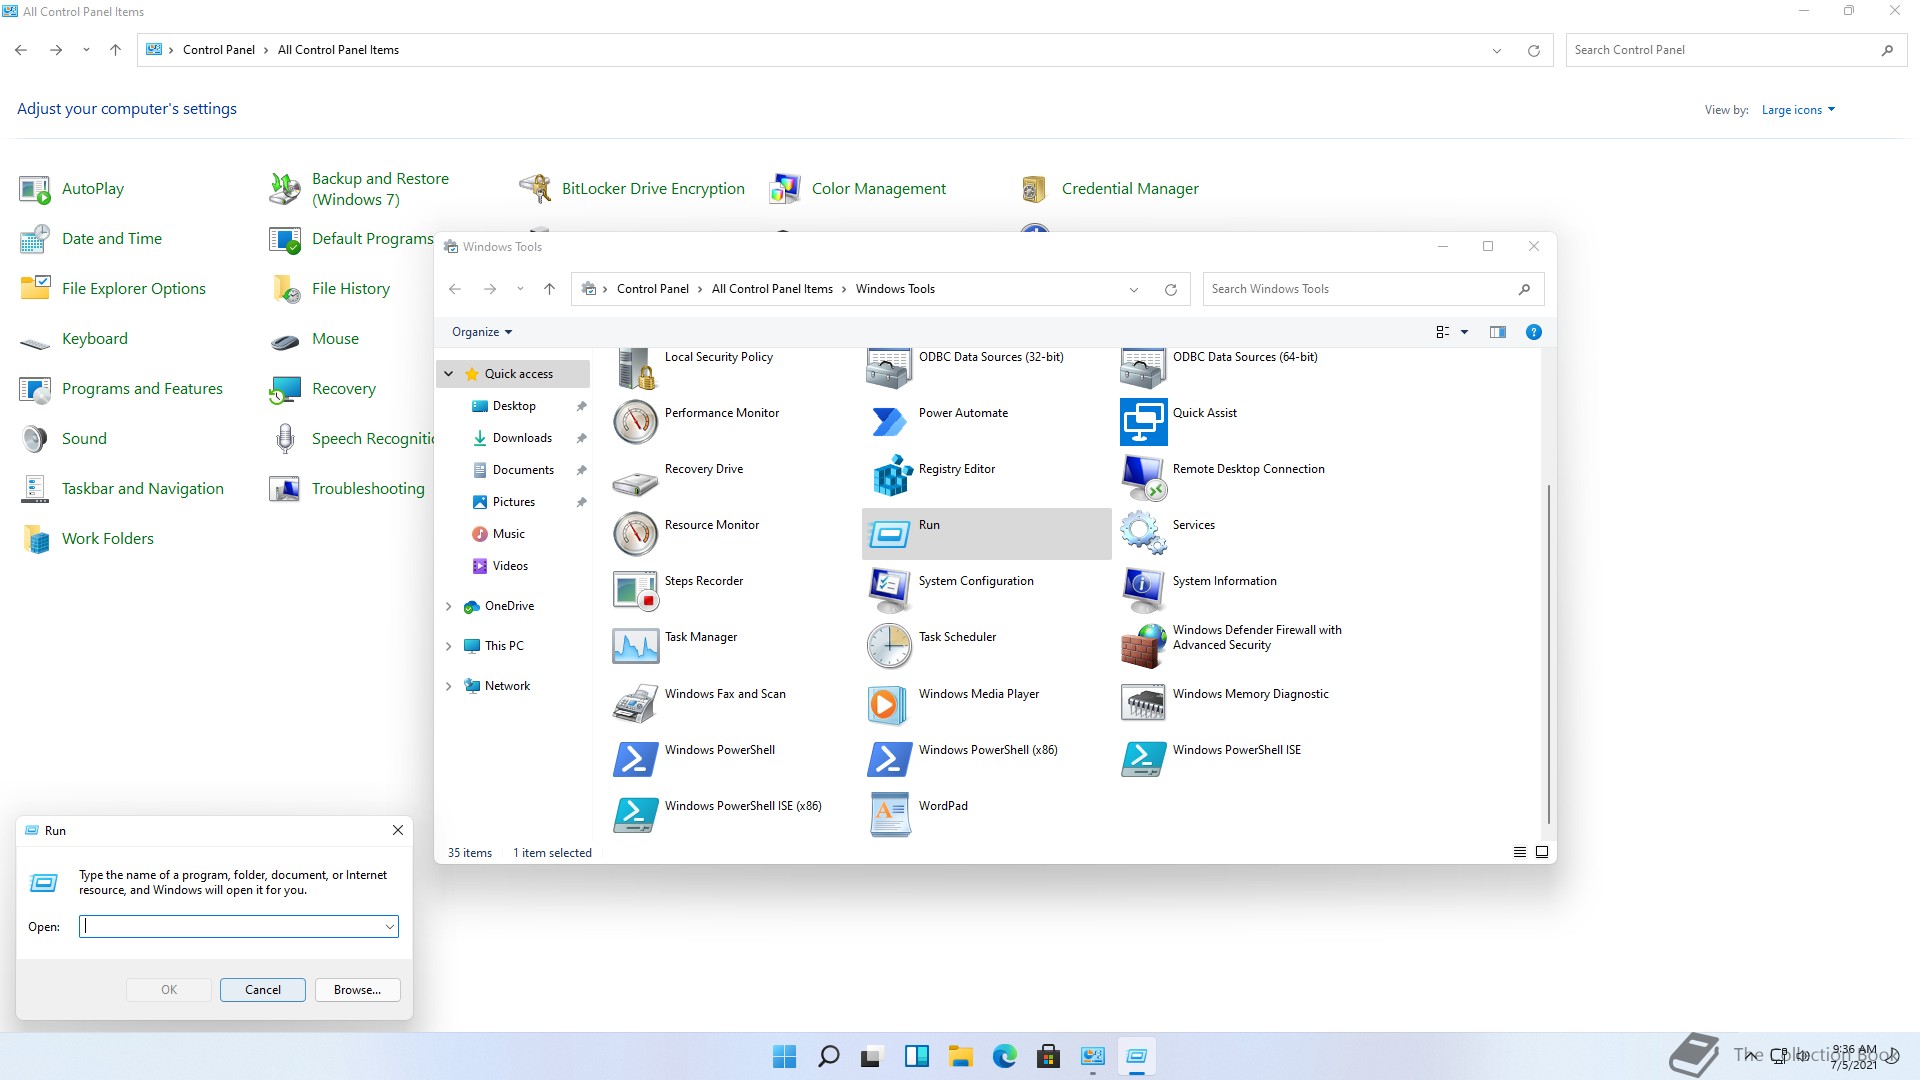Open the Performance Monitor icon
The width and height of the screenshot is (1920, 1080).
[x=635, y=422]
